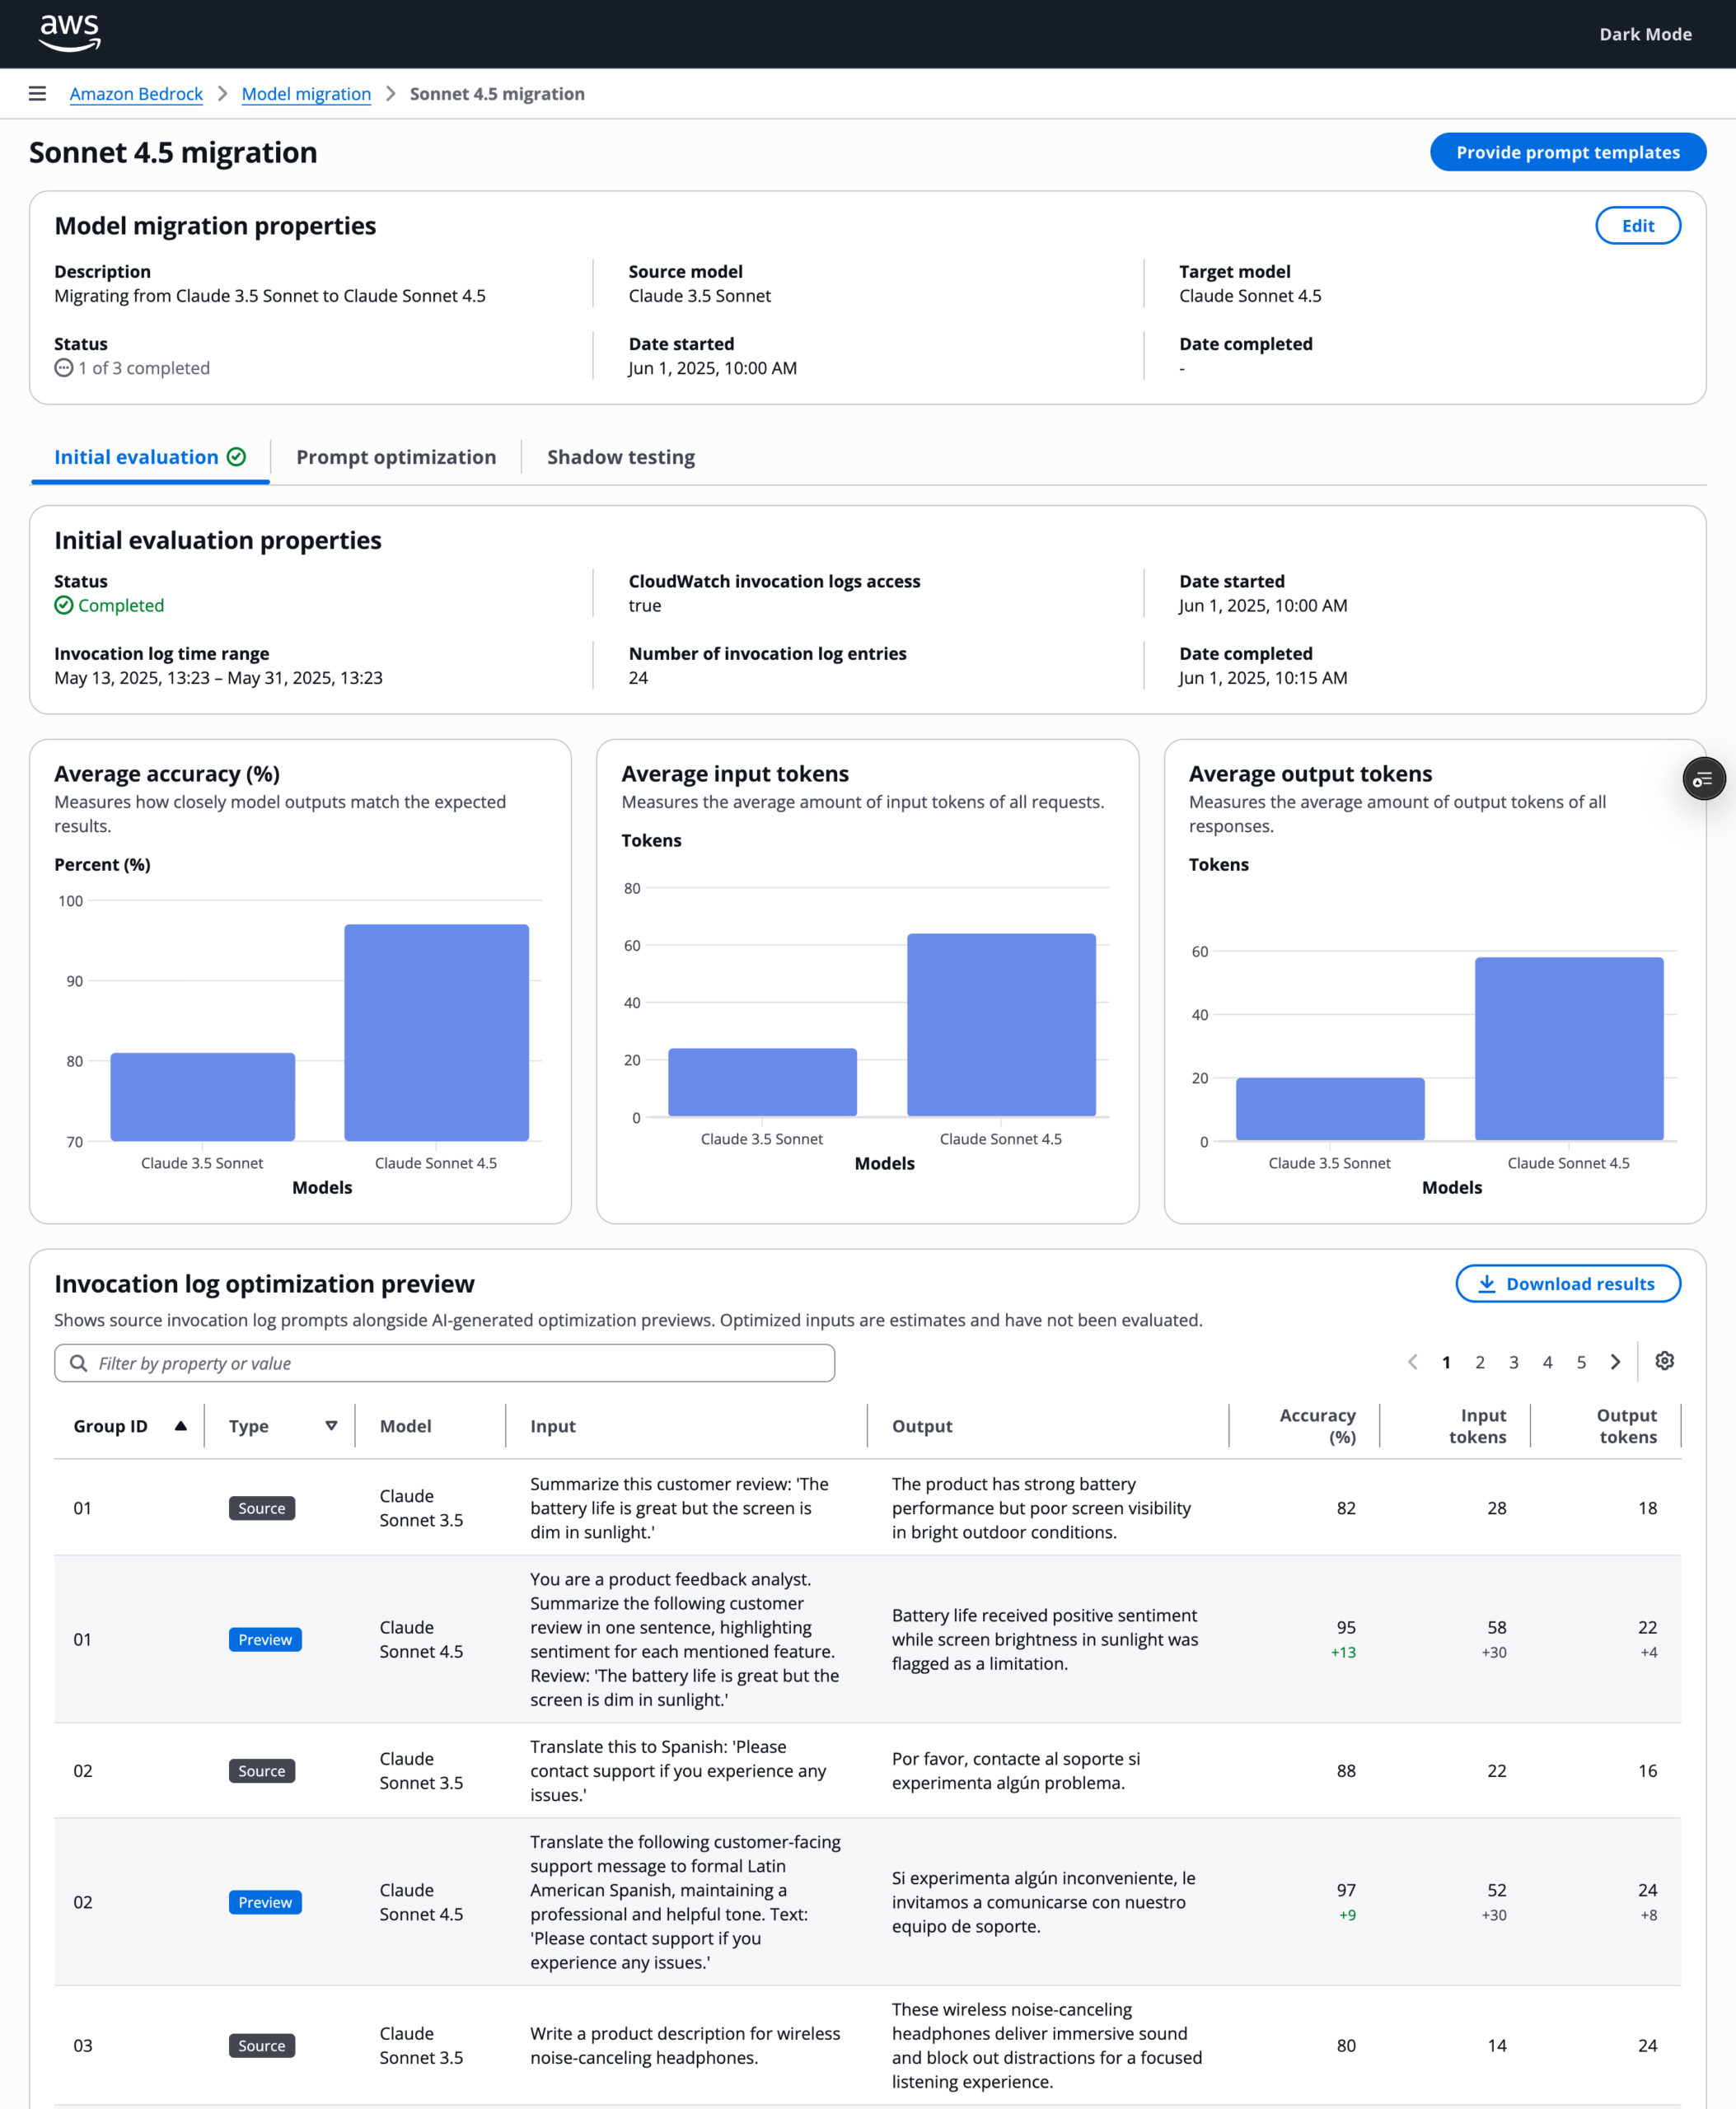The width and height of the screenshot is (1736, 2109).
Task: Click input 'Write a product description for wireless' cell
Action: [x=685, y=2045]
